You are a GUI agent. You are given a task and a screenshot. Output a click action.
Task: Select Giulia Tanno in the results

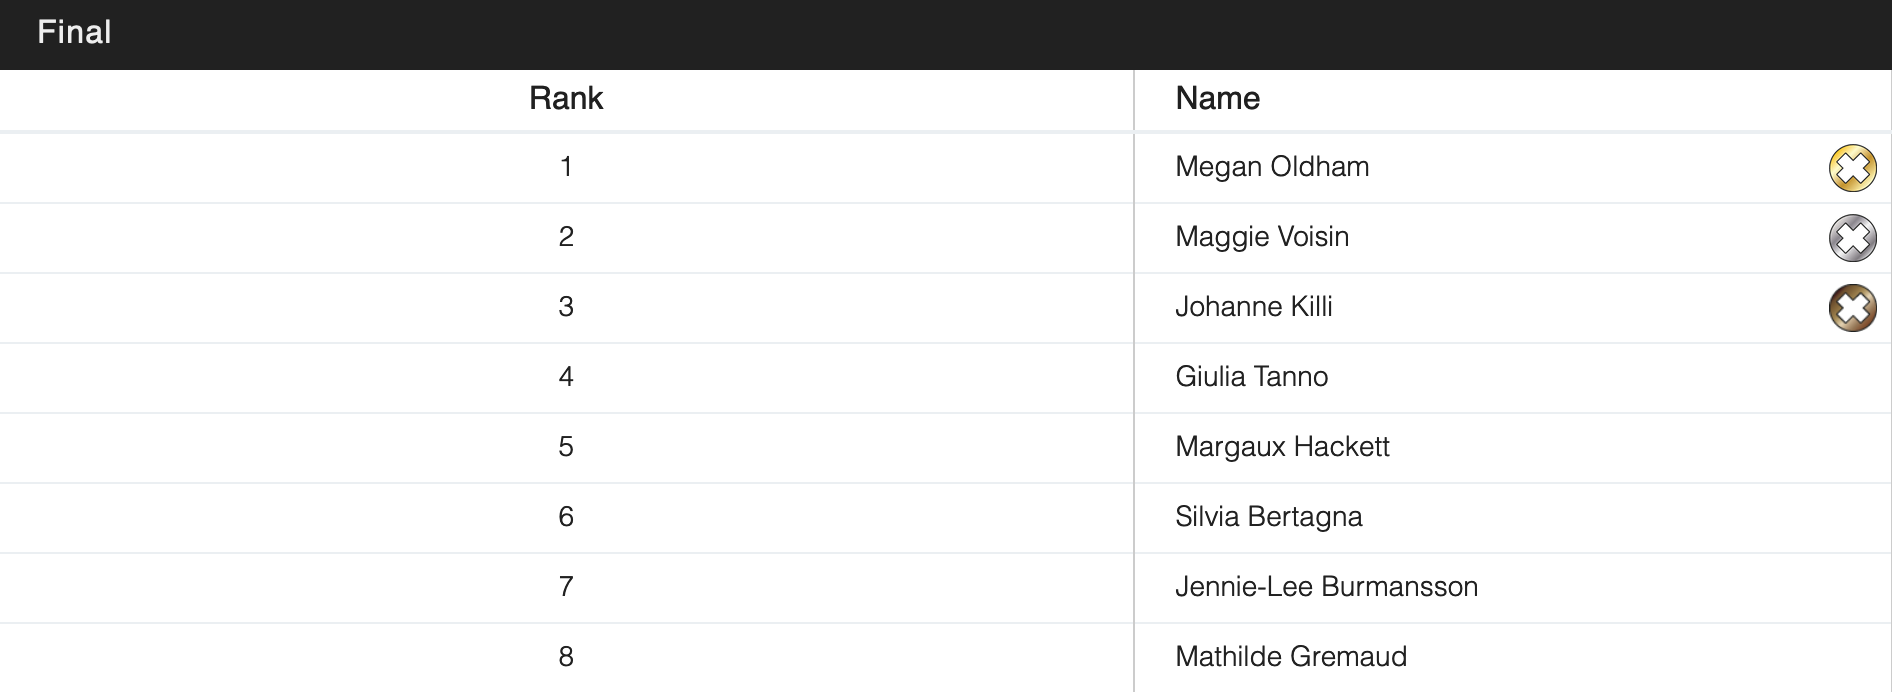click(x=1251, y=377)
